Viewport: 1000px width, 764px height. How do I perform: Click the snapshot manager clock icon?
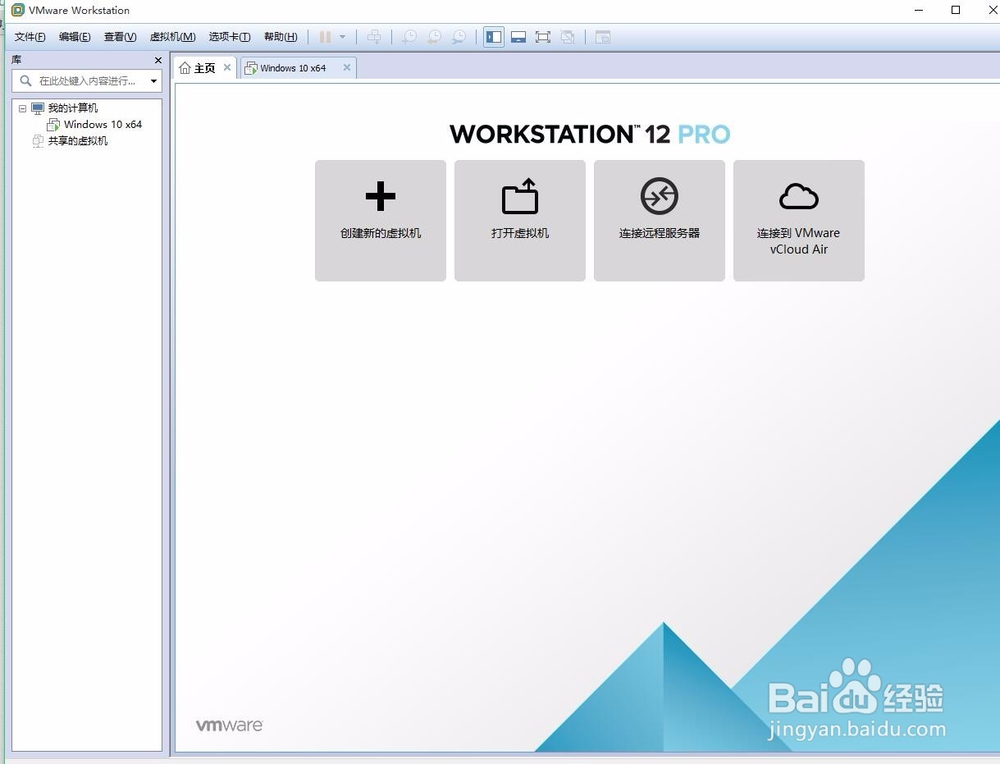click(459, 37)
